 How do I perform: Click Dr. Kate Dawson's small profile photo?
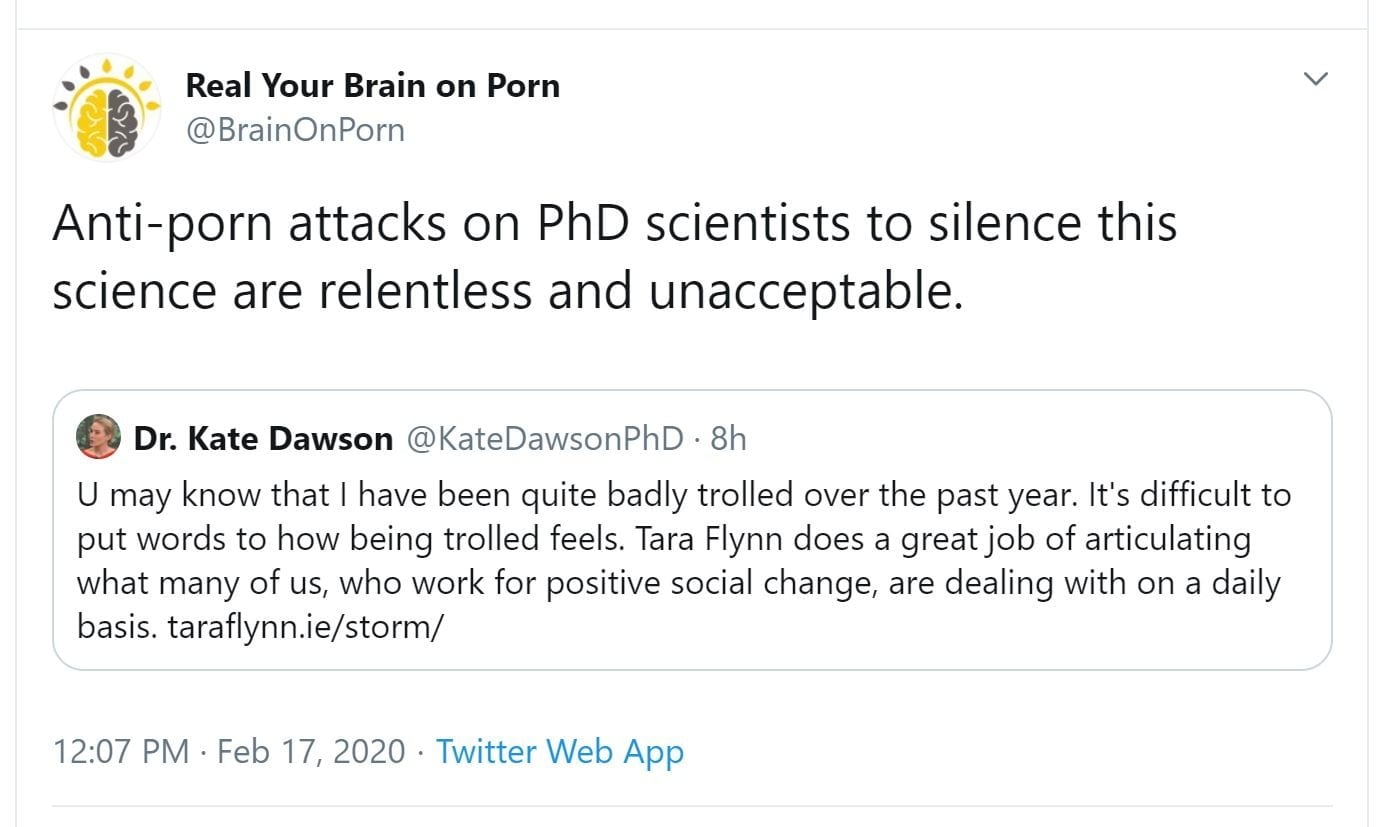(98, 437)
